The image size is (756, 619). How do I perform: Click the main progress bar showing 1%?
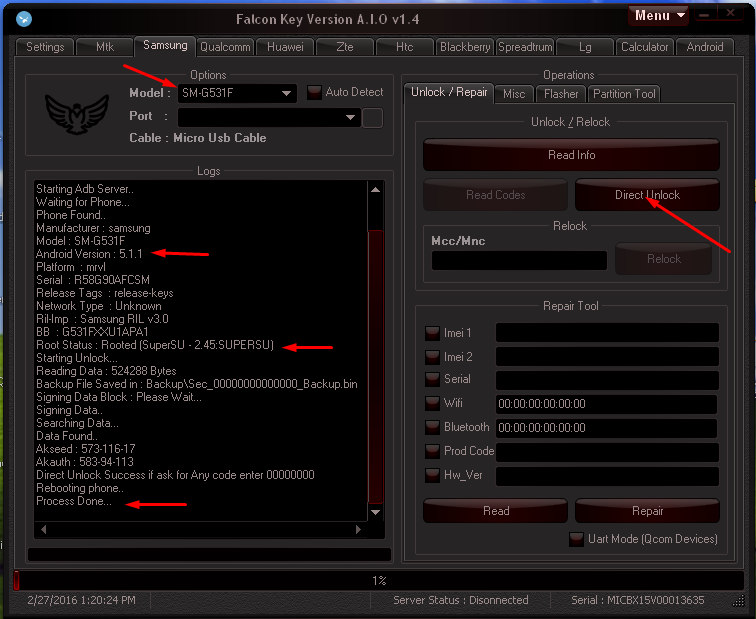pyautogui.click(x=379, y=580)
